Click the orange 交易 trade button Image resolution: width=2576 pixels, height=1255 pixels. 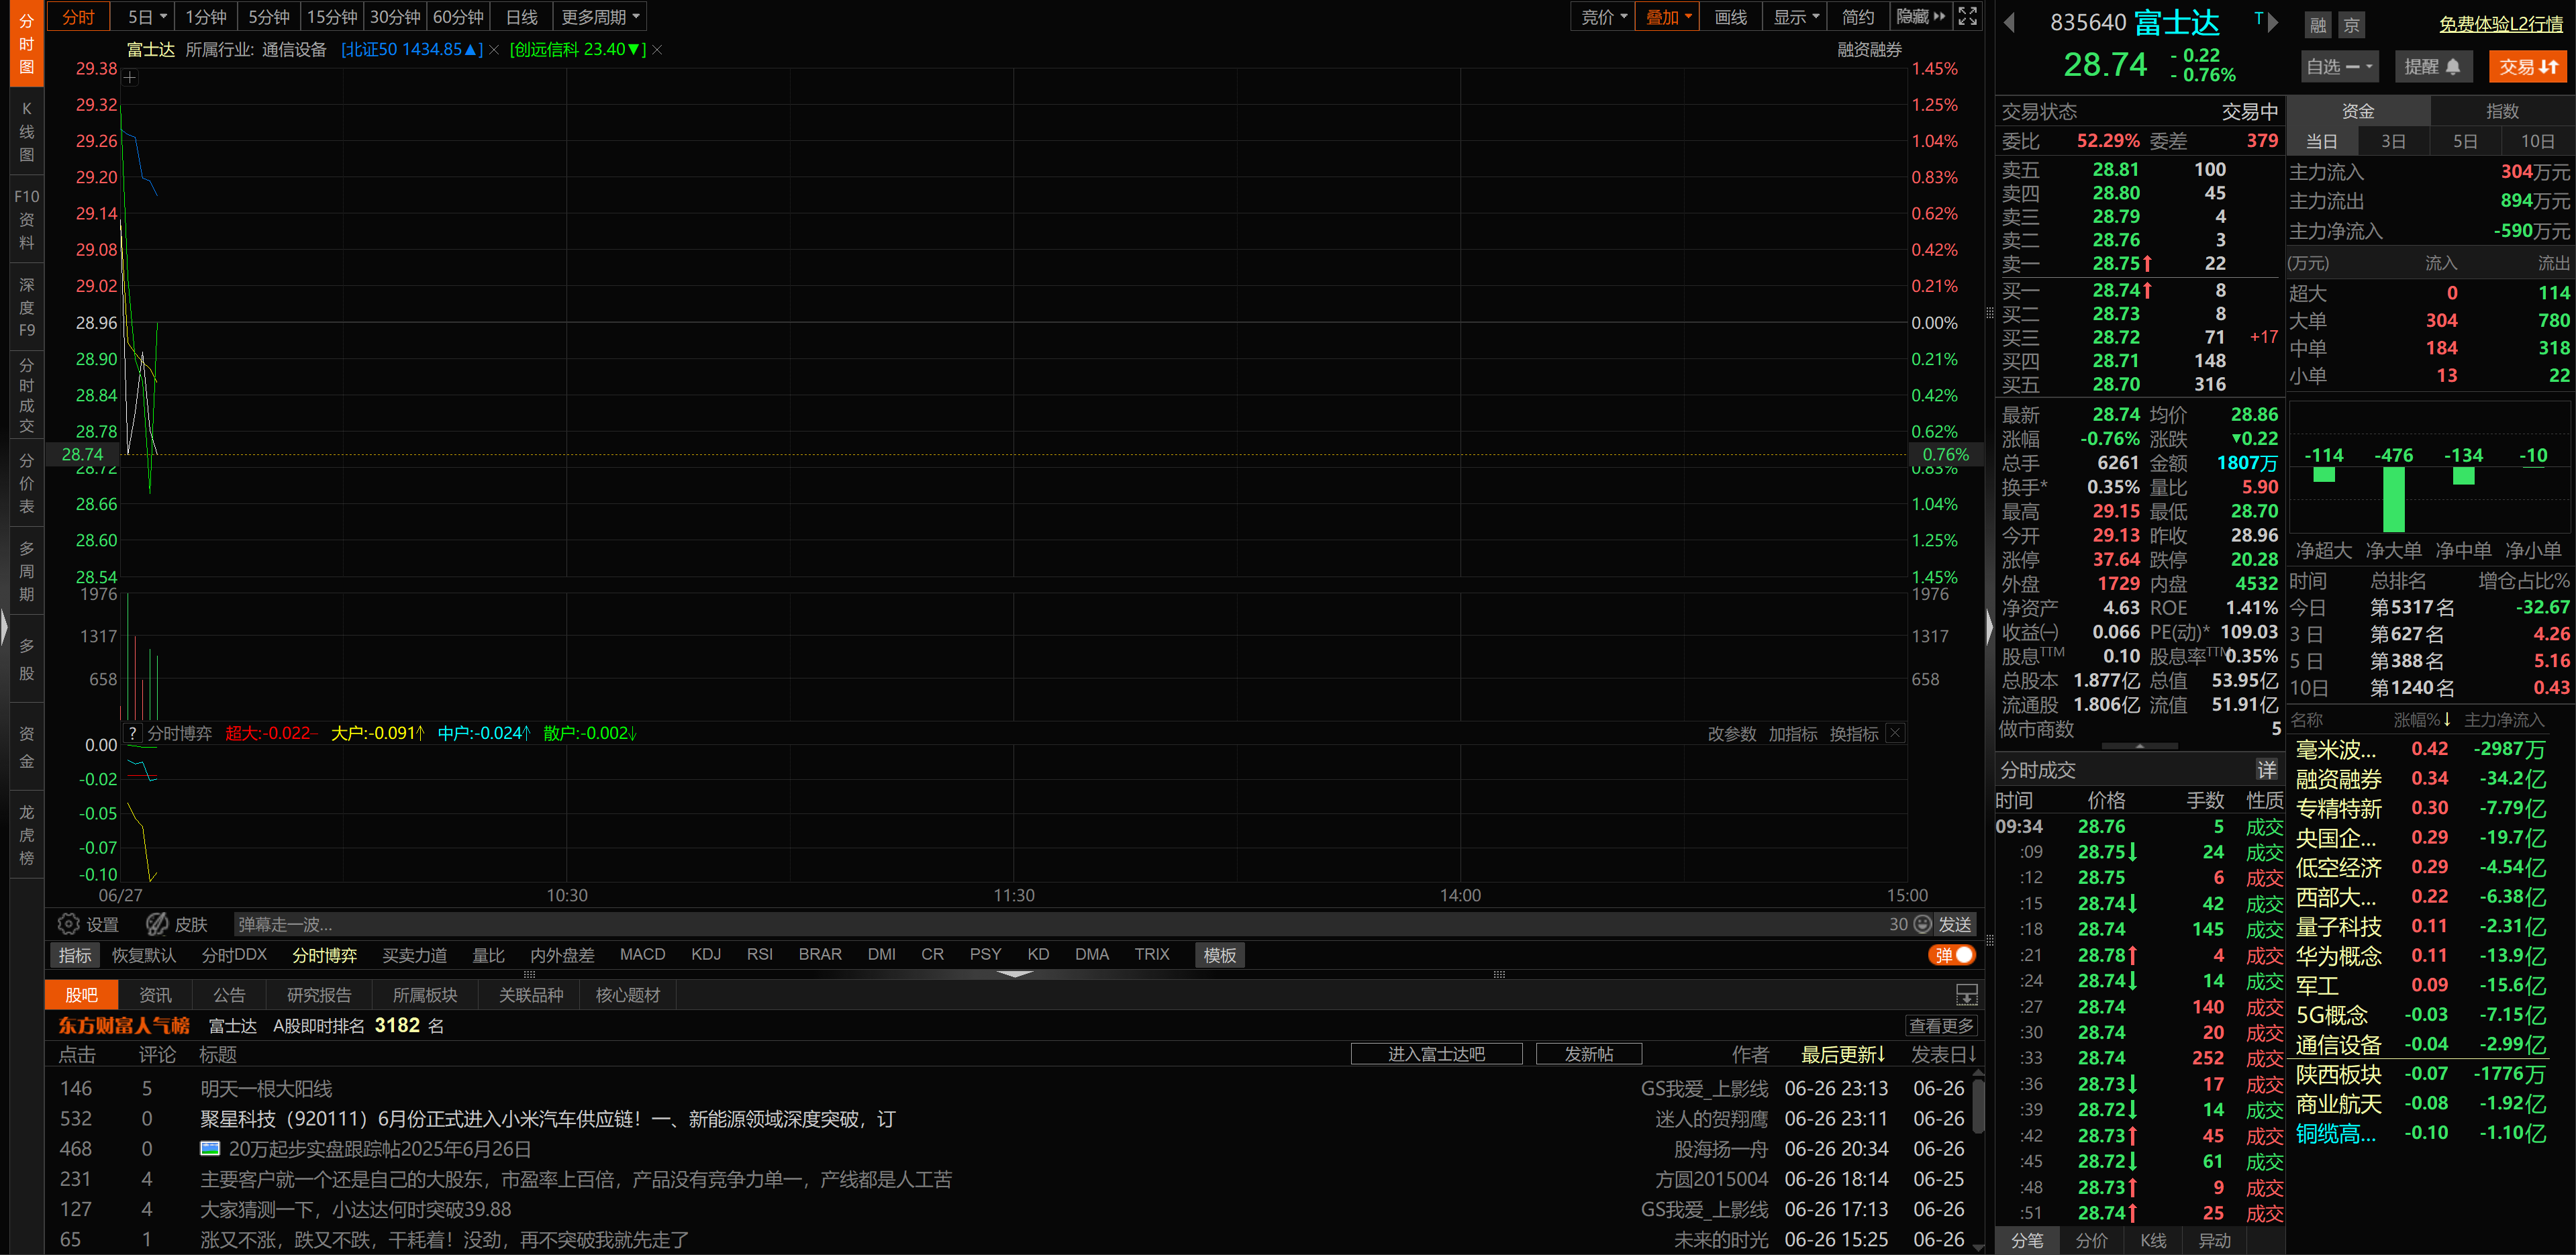pyautogui.click(x=2527, y=67)
